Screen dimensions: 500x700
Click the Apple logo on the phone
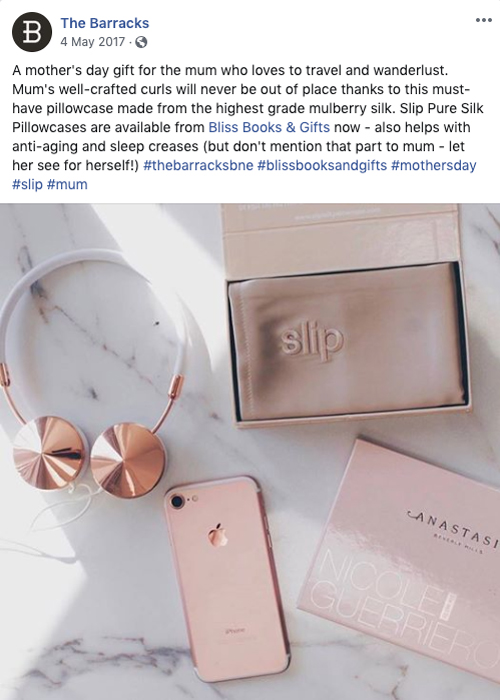click(x=218, y=535)
